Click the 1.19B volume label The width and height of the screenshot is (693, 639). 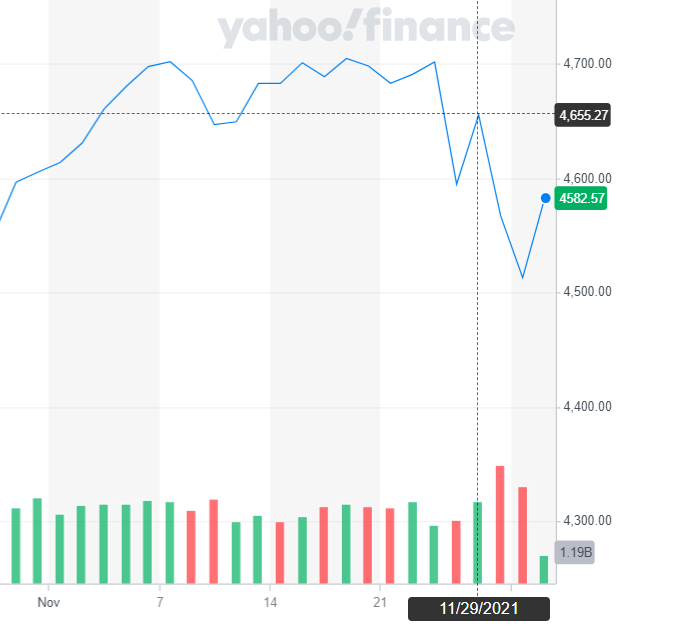point(574,551)
